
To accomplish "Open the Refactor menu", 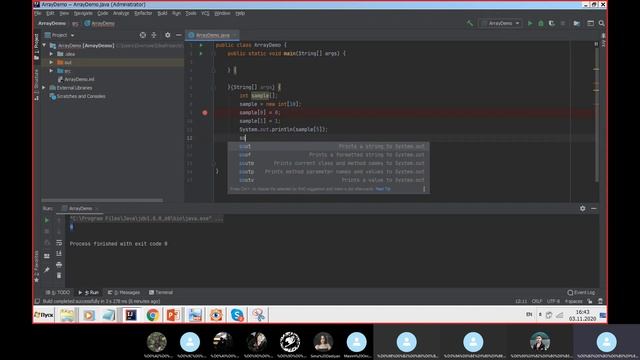I will (x=143, y=13).
